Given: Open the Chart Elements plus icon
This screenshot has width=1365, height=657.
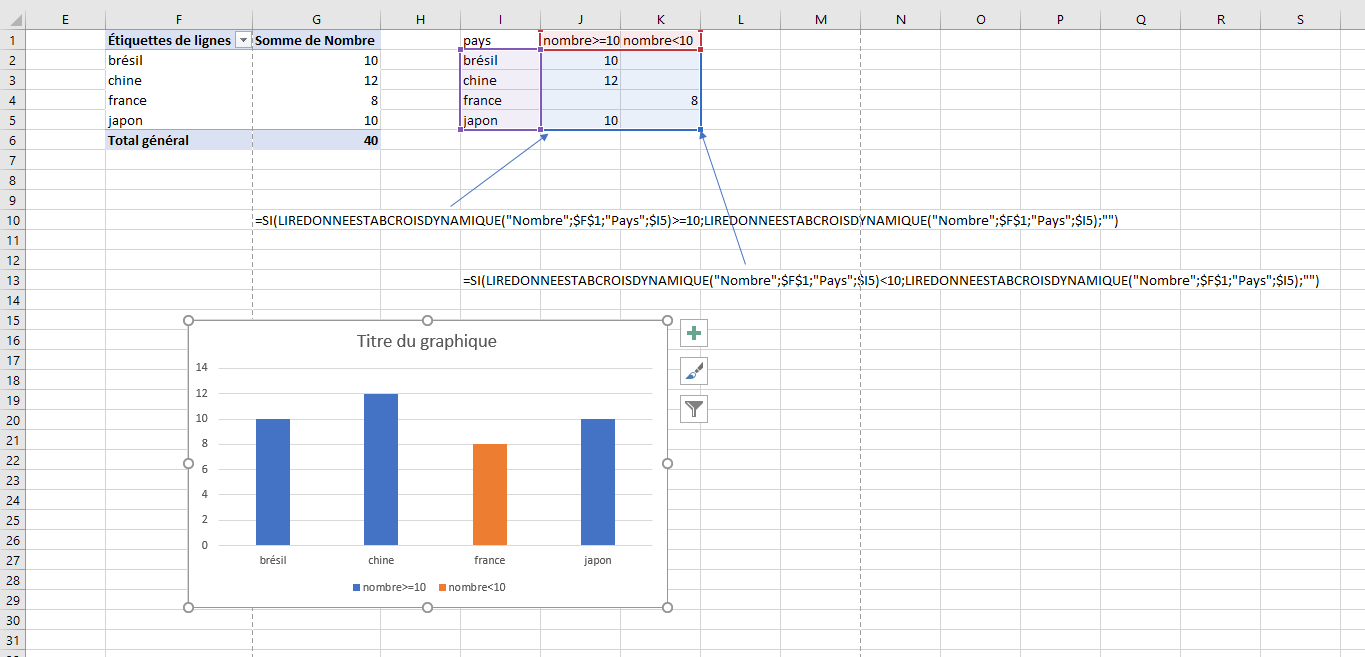Looking at the screenshot, I should click(x=693, y=332).
